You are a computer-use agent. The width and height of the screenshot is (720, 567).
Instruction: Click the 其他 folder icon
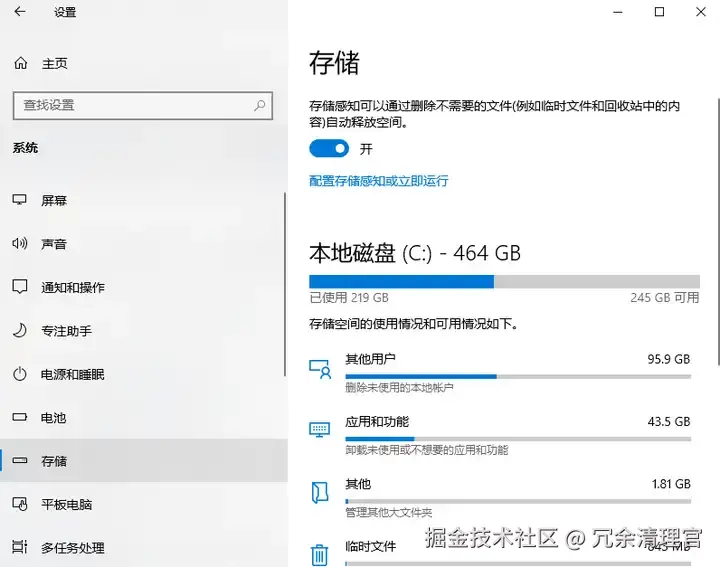(x=320, y=493)
